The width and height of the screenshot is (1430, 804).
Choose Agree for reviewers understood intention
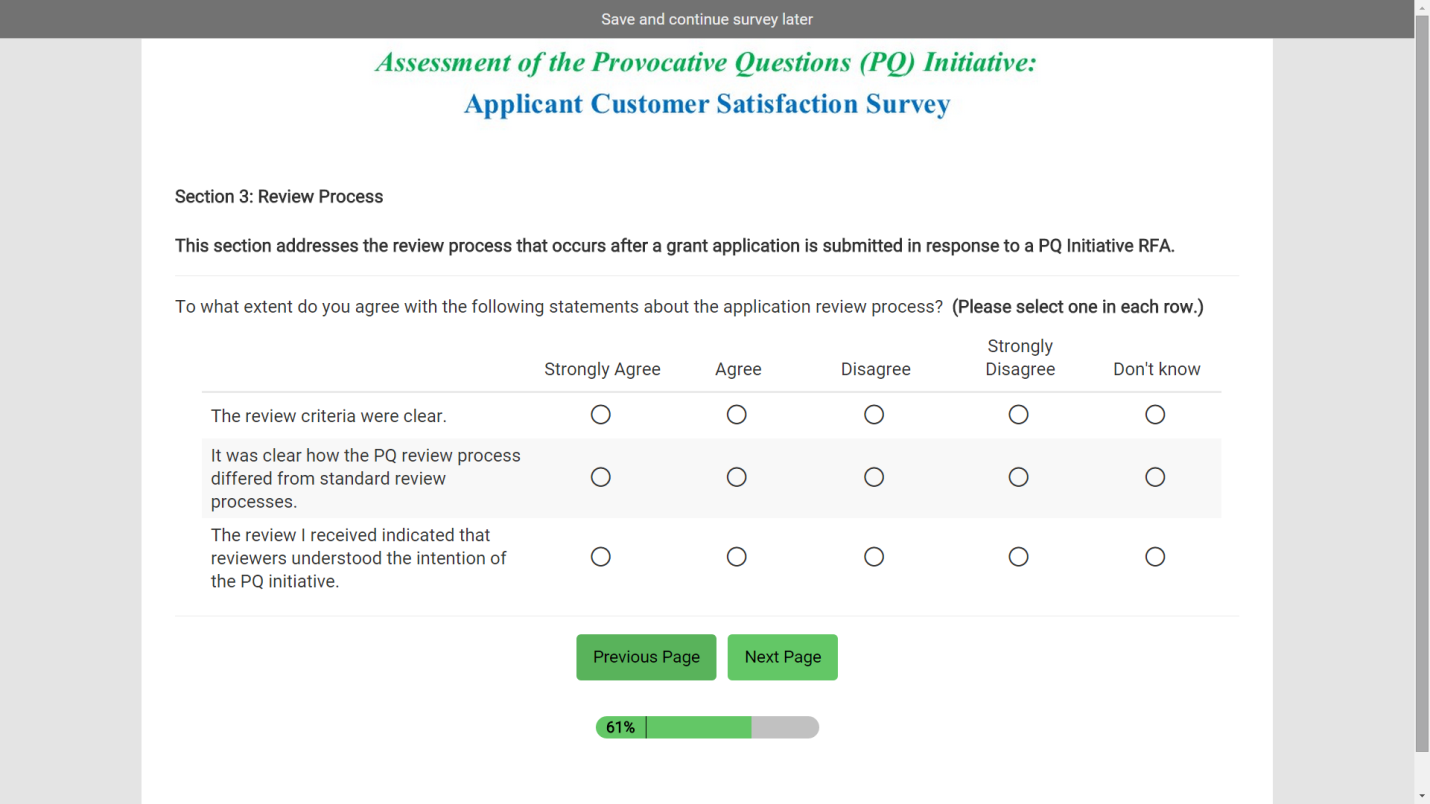[737, 557]
